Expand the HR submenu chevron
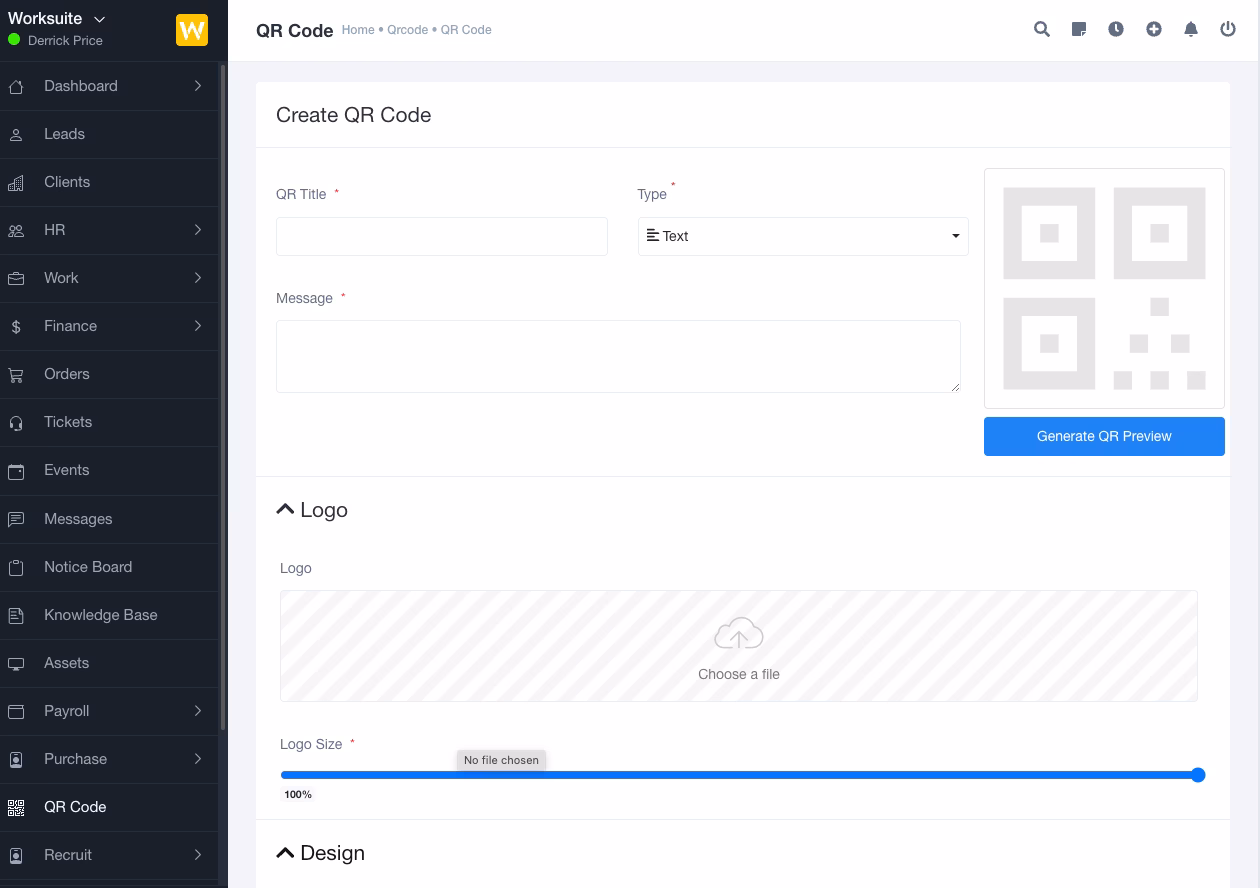The image size is (1260, 888). coord(198,230)
